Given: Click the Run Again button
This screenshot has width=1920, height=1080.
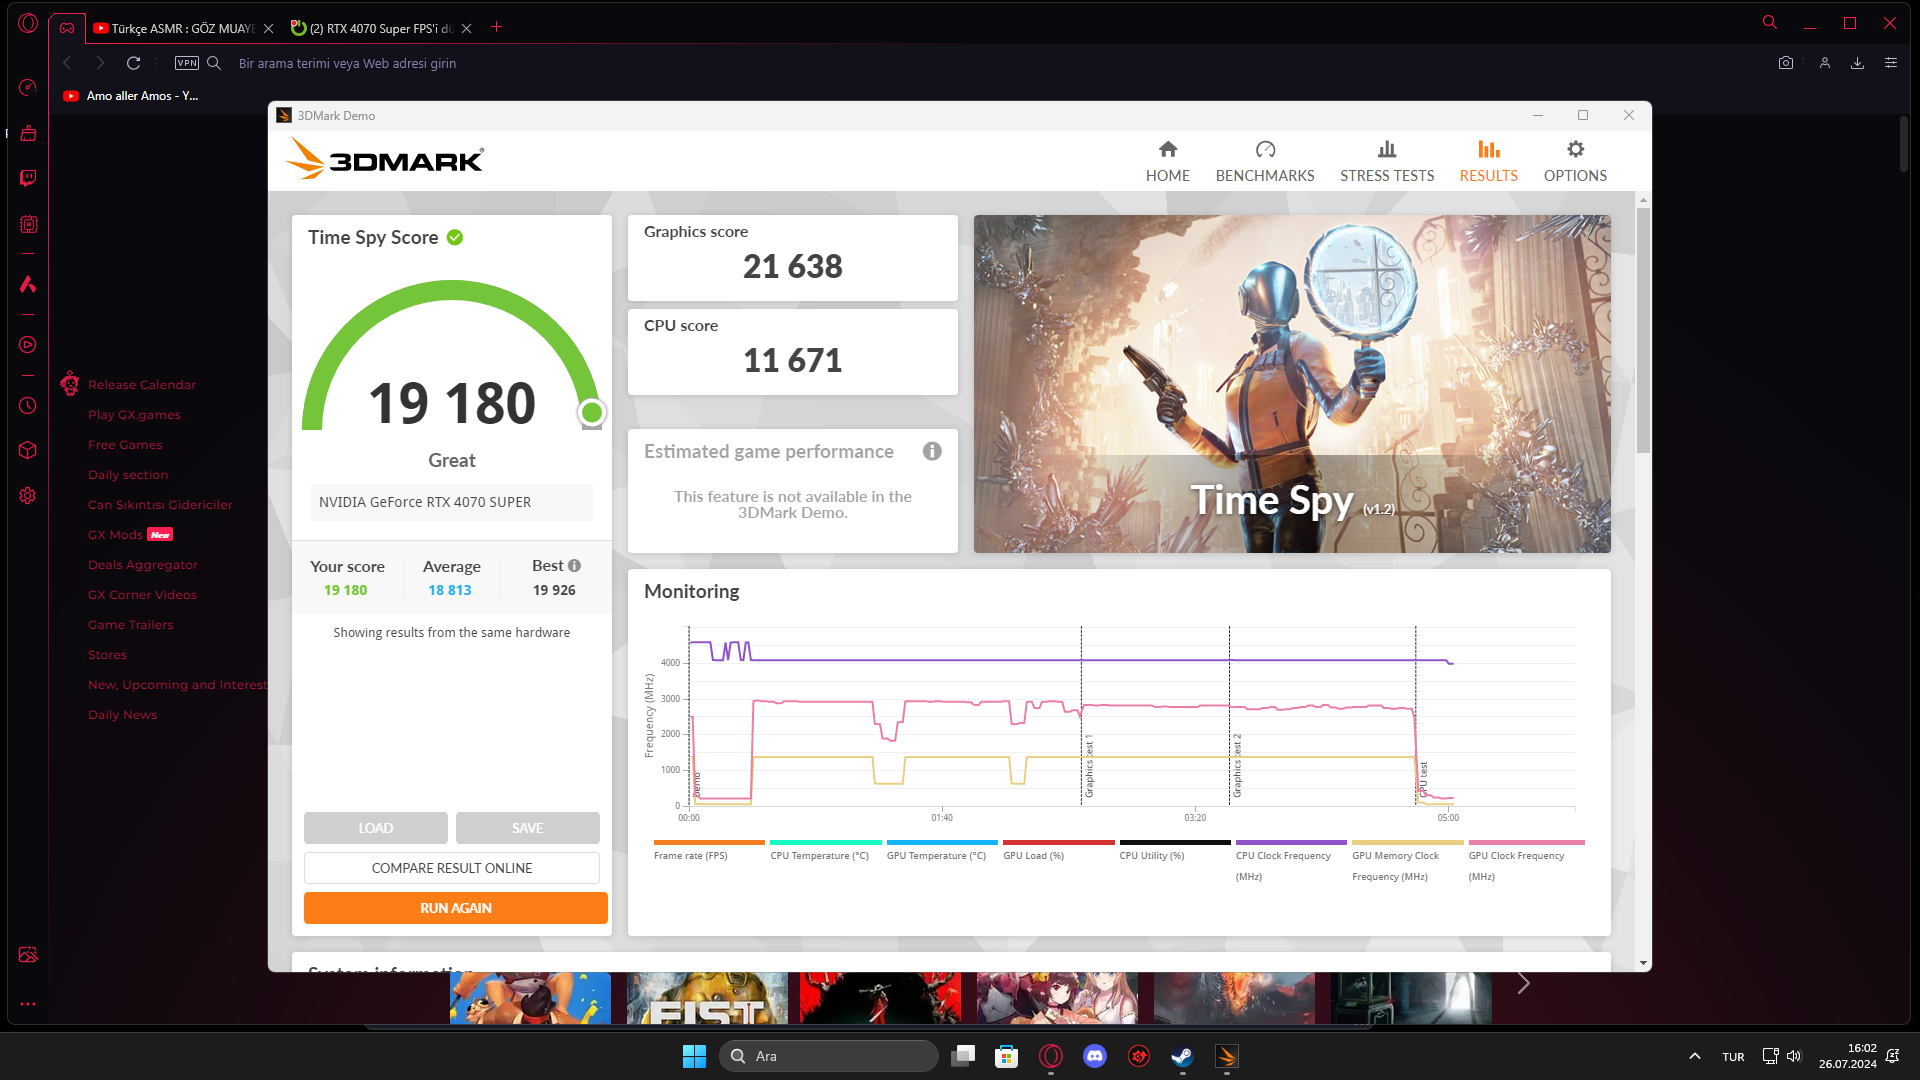Looking at the screenshot, I should click(455, 908).
